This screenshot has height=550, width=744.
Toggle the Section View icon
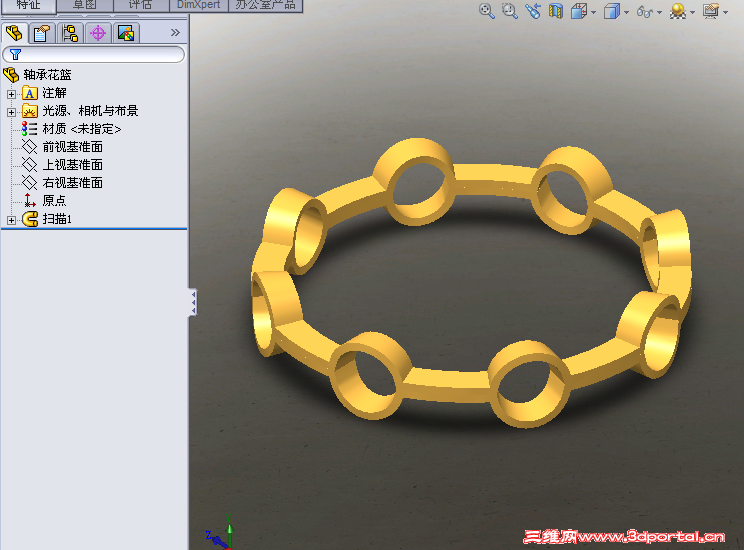point(556,10)
